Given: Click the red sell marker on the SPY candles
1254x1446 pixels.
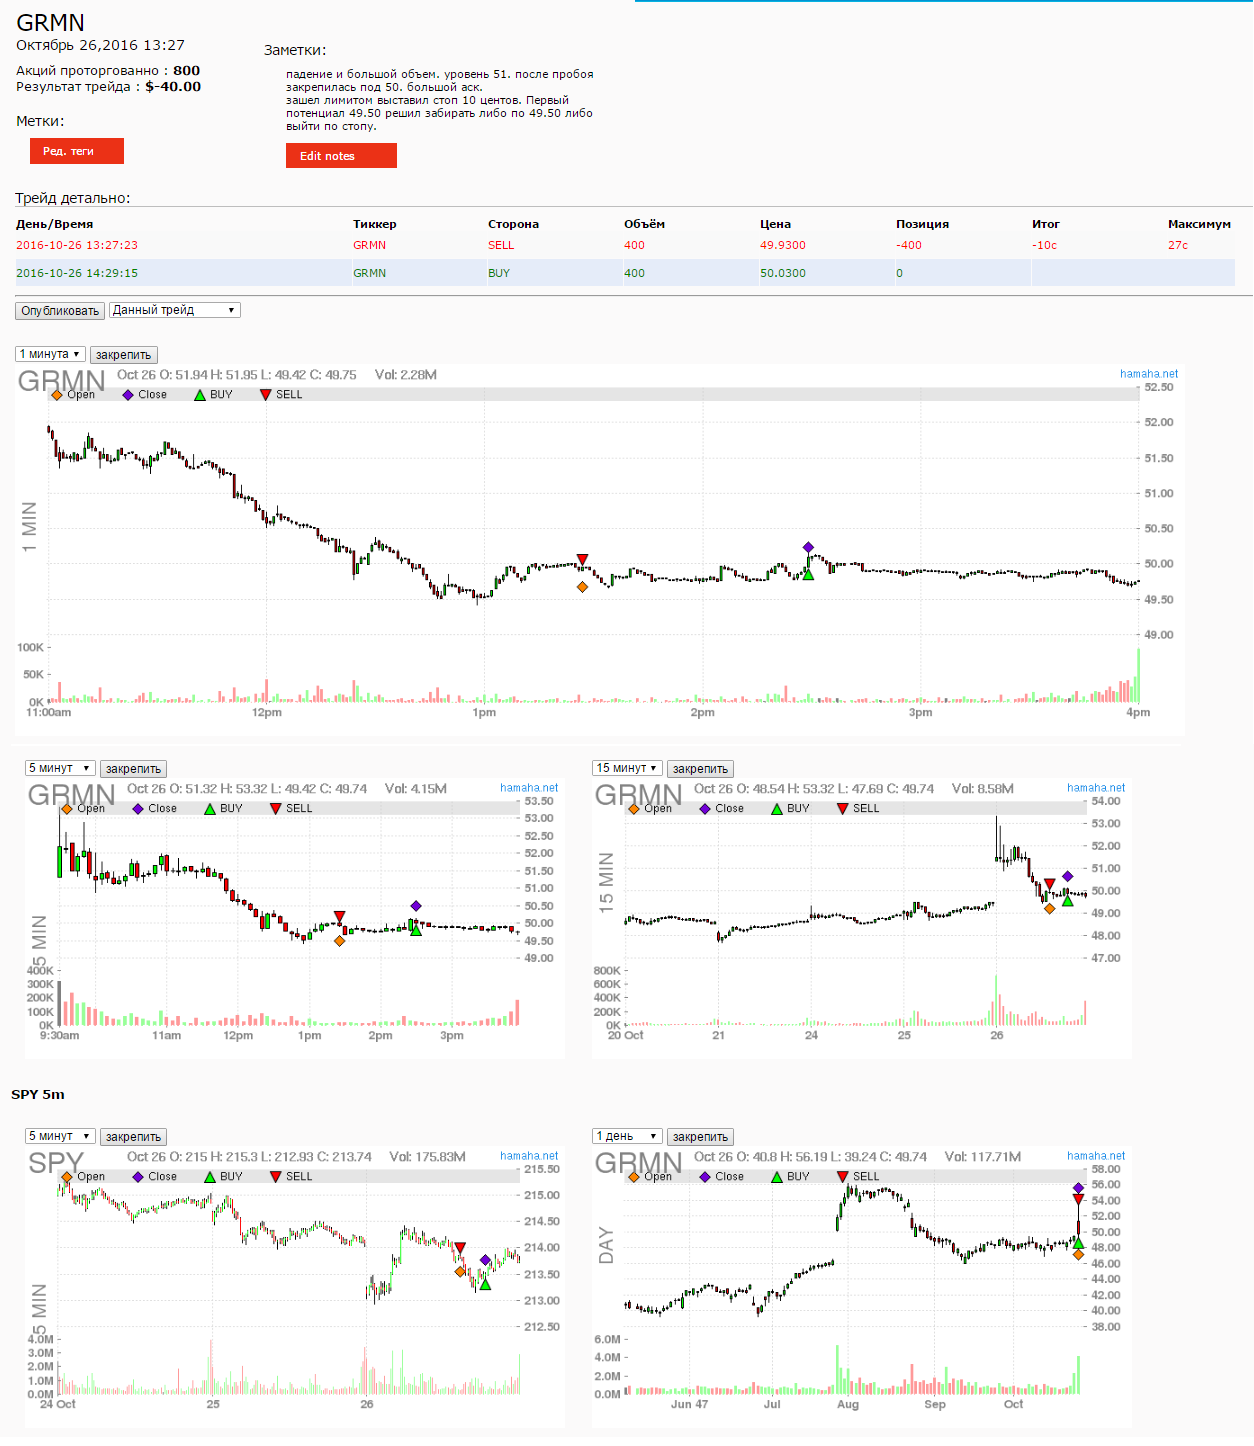Looking at the screenshot, I should click(x=460, y=1247).
